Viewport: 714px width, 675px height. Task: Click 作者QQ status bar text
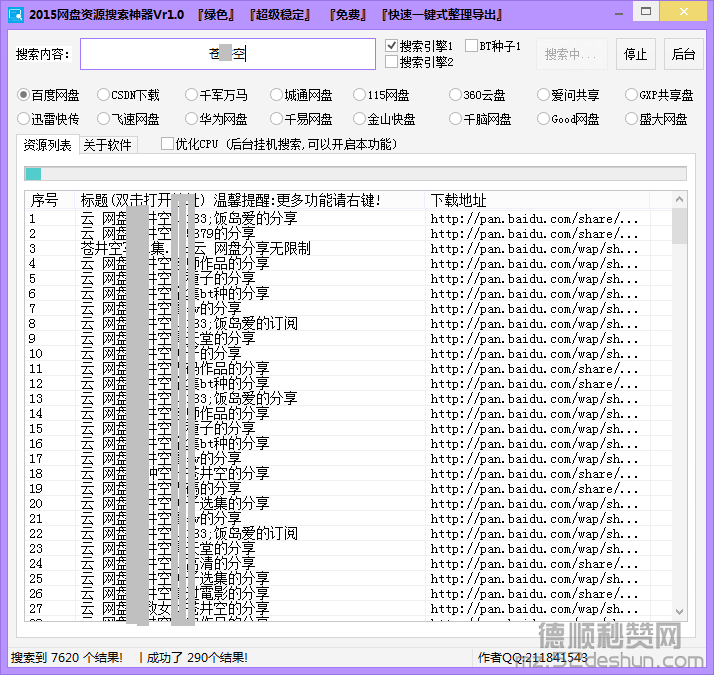(533, 658)
